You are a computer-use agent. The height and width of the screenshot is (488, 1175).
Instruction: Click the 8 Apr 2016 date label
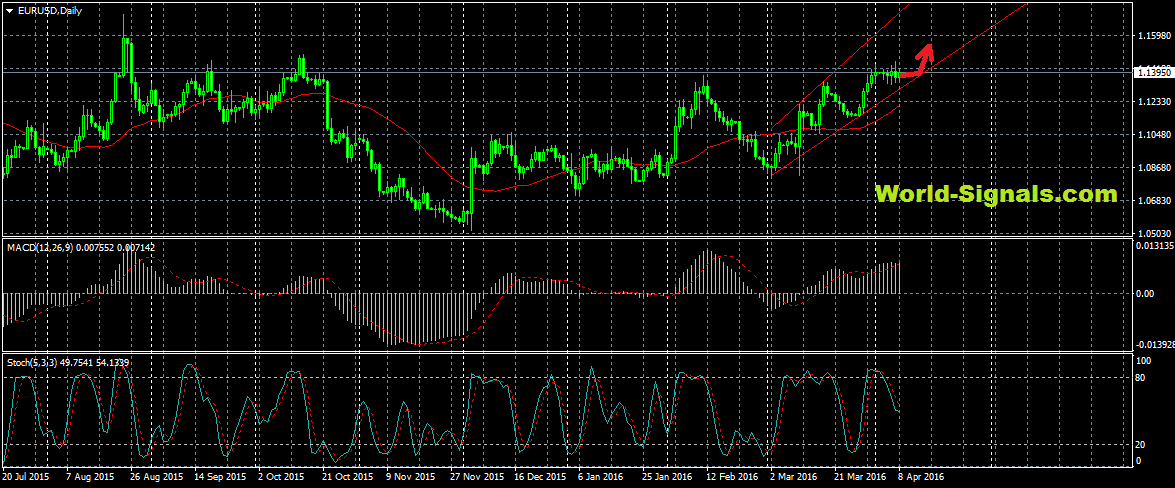pyautogui.click(x=920, y=478)
